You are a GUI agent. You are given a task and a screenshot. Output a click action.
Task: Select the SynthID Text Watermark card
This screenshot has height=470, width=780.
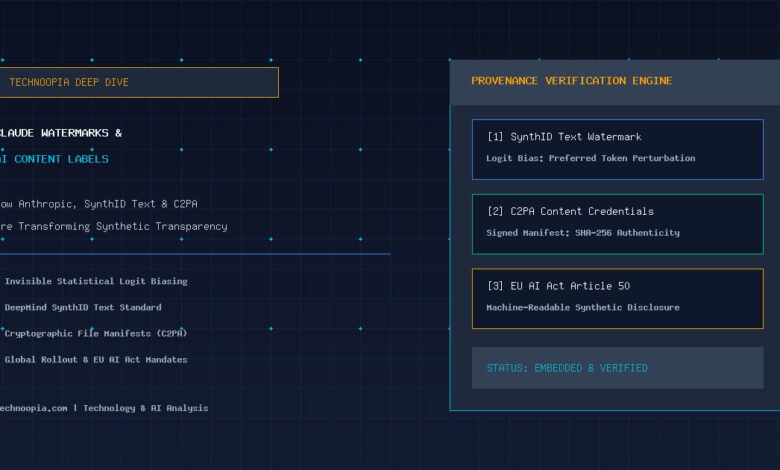[617, 149]
